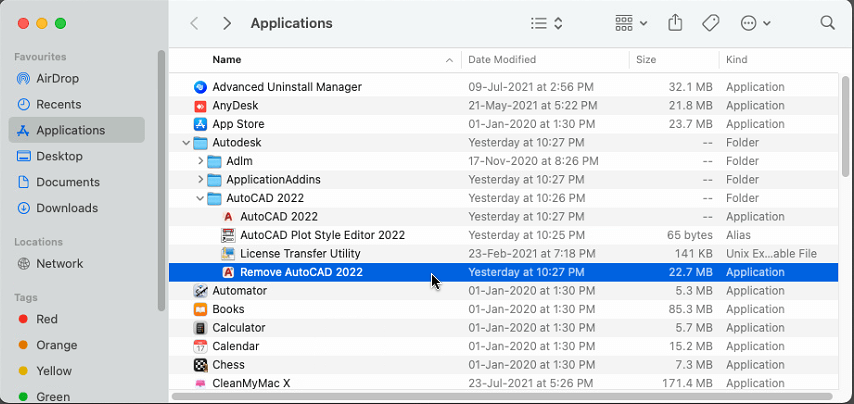Screen dimensions: 854x404
Task: Click the Chess app icon
Action: tap(200, 365)
